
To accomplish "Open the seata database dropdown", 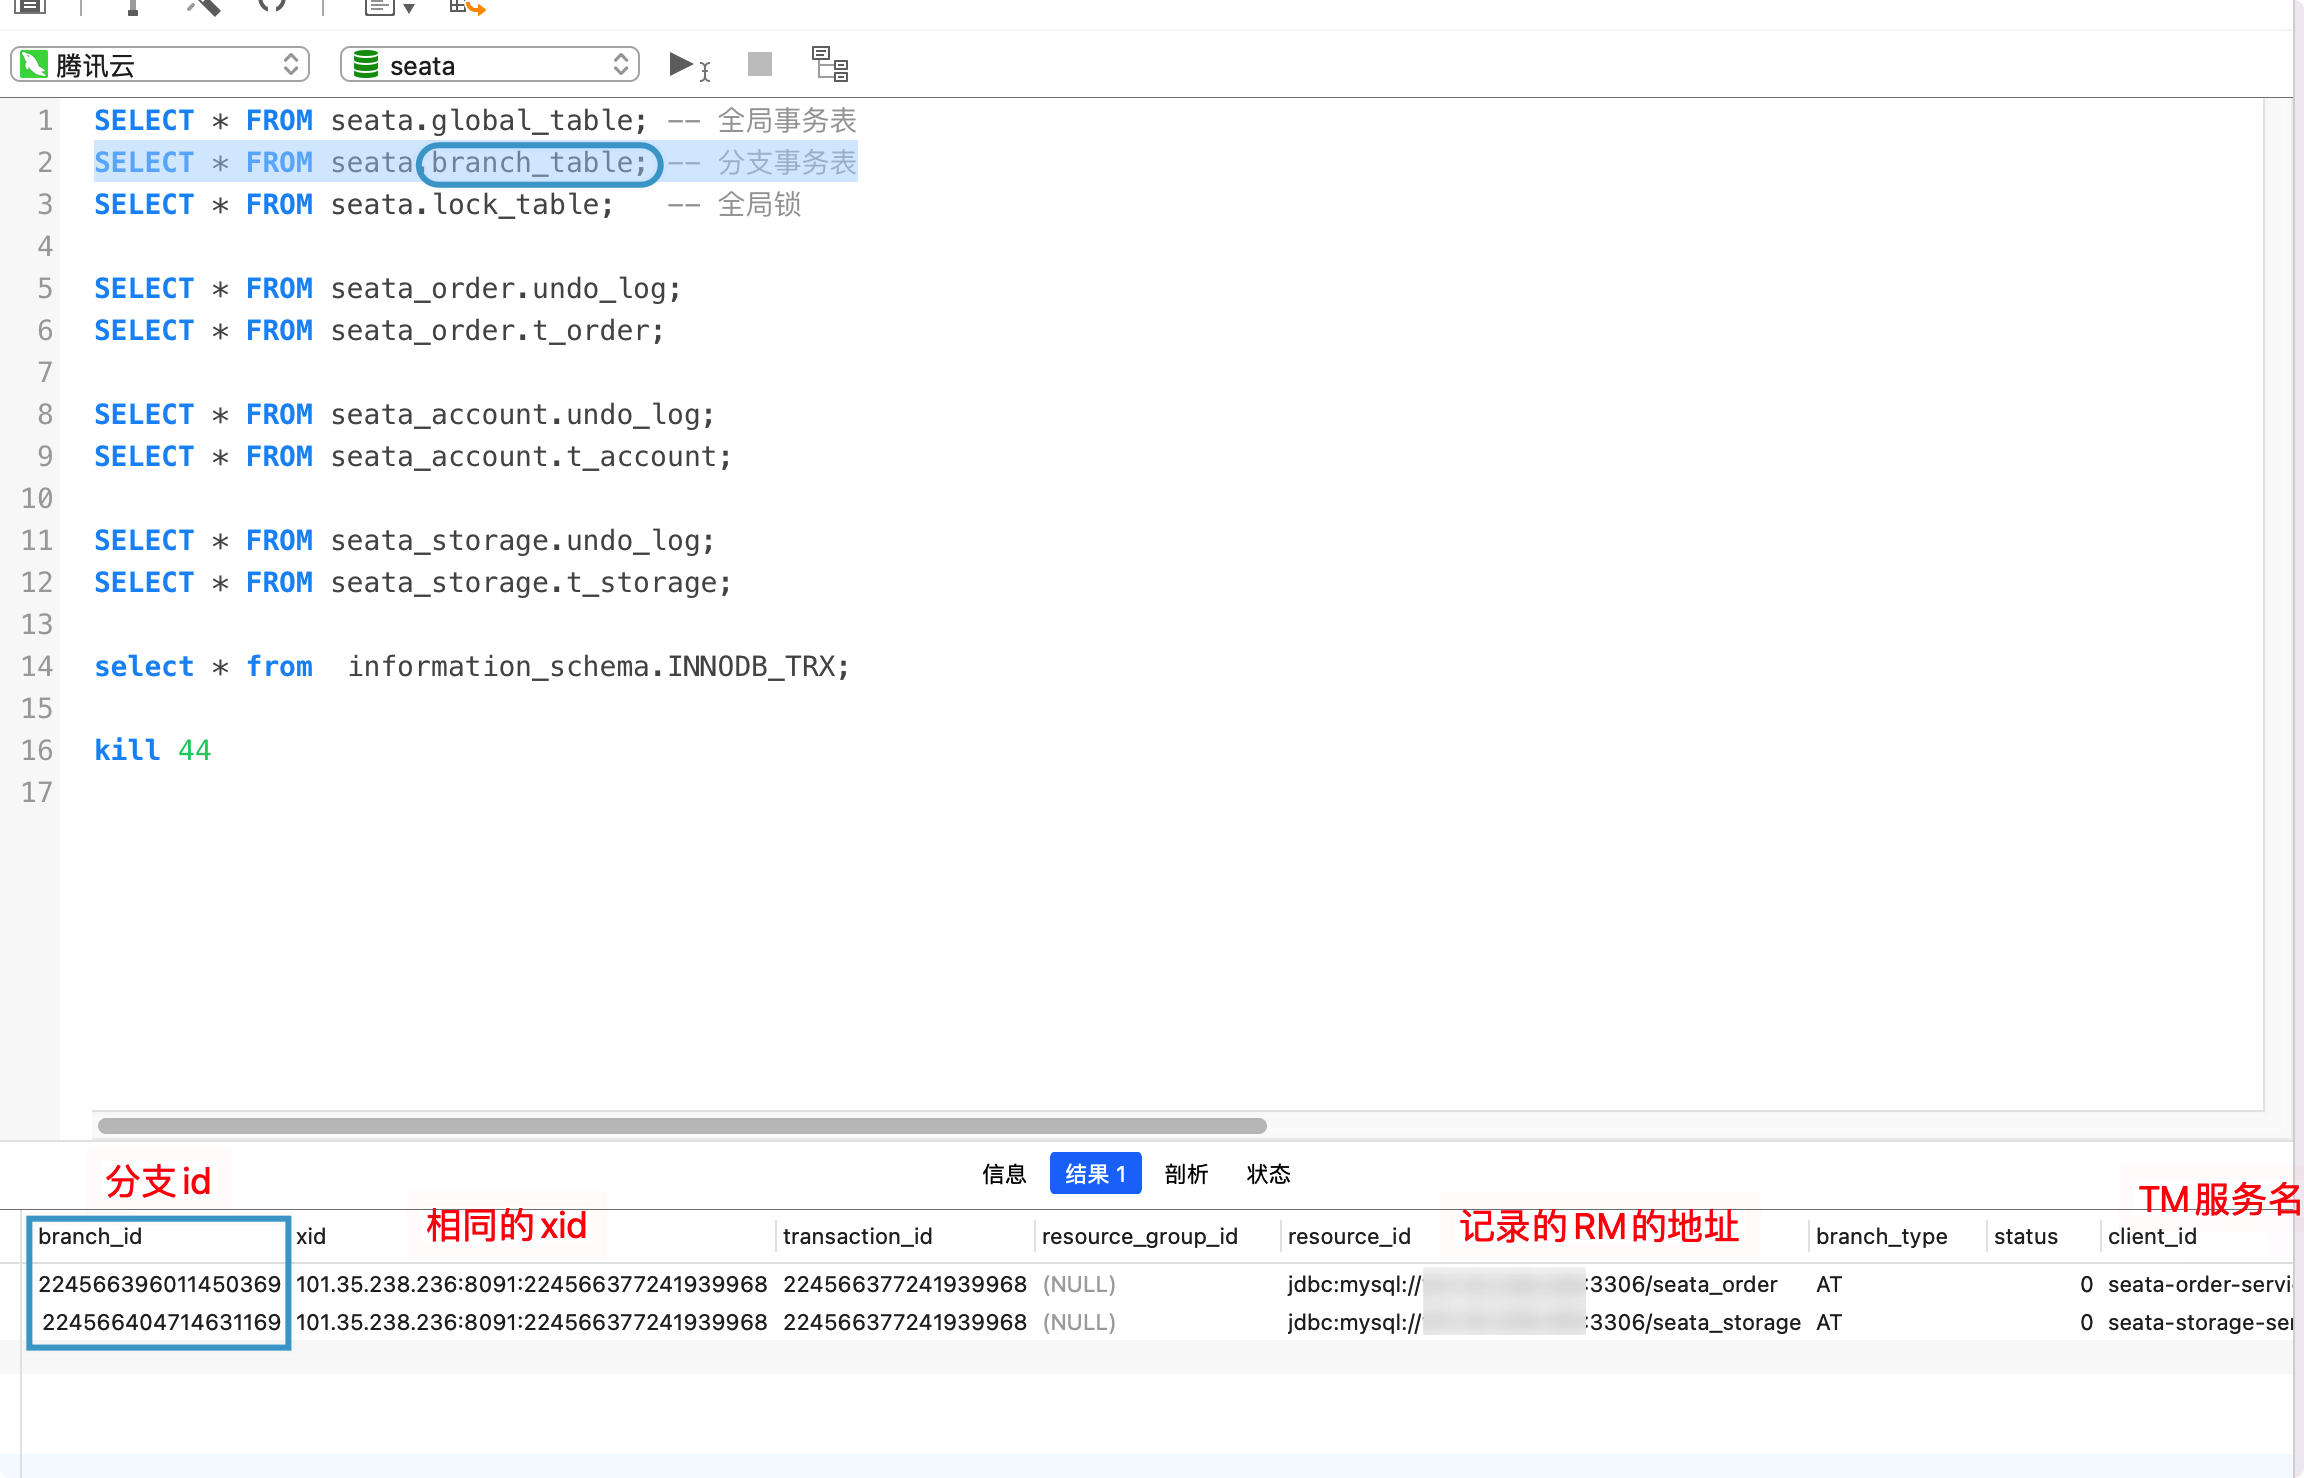I will [x=490, y=65].
